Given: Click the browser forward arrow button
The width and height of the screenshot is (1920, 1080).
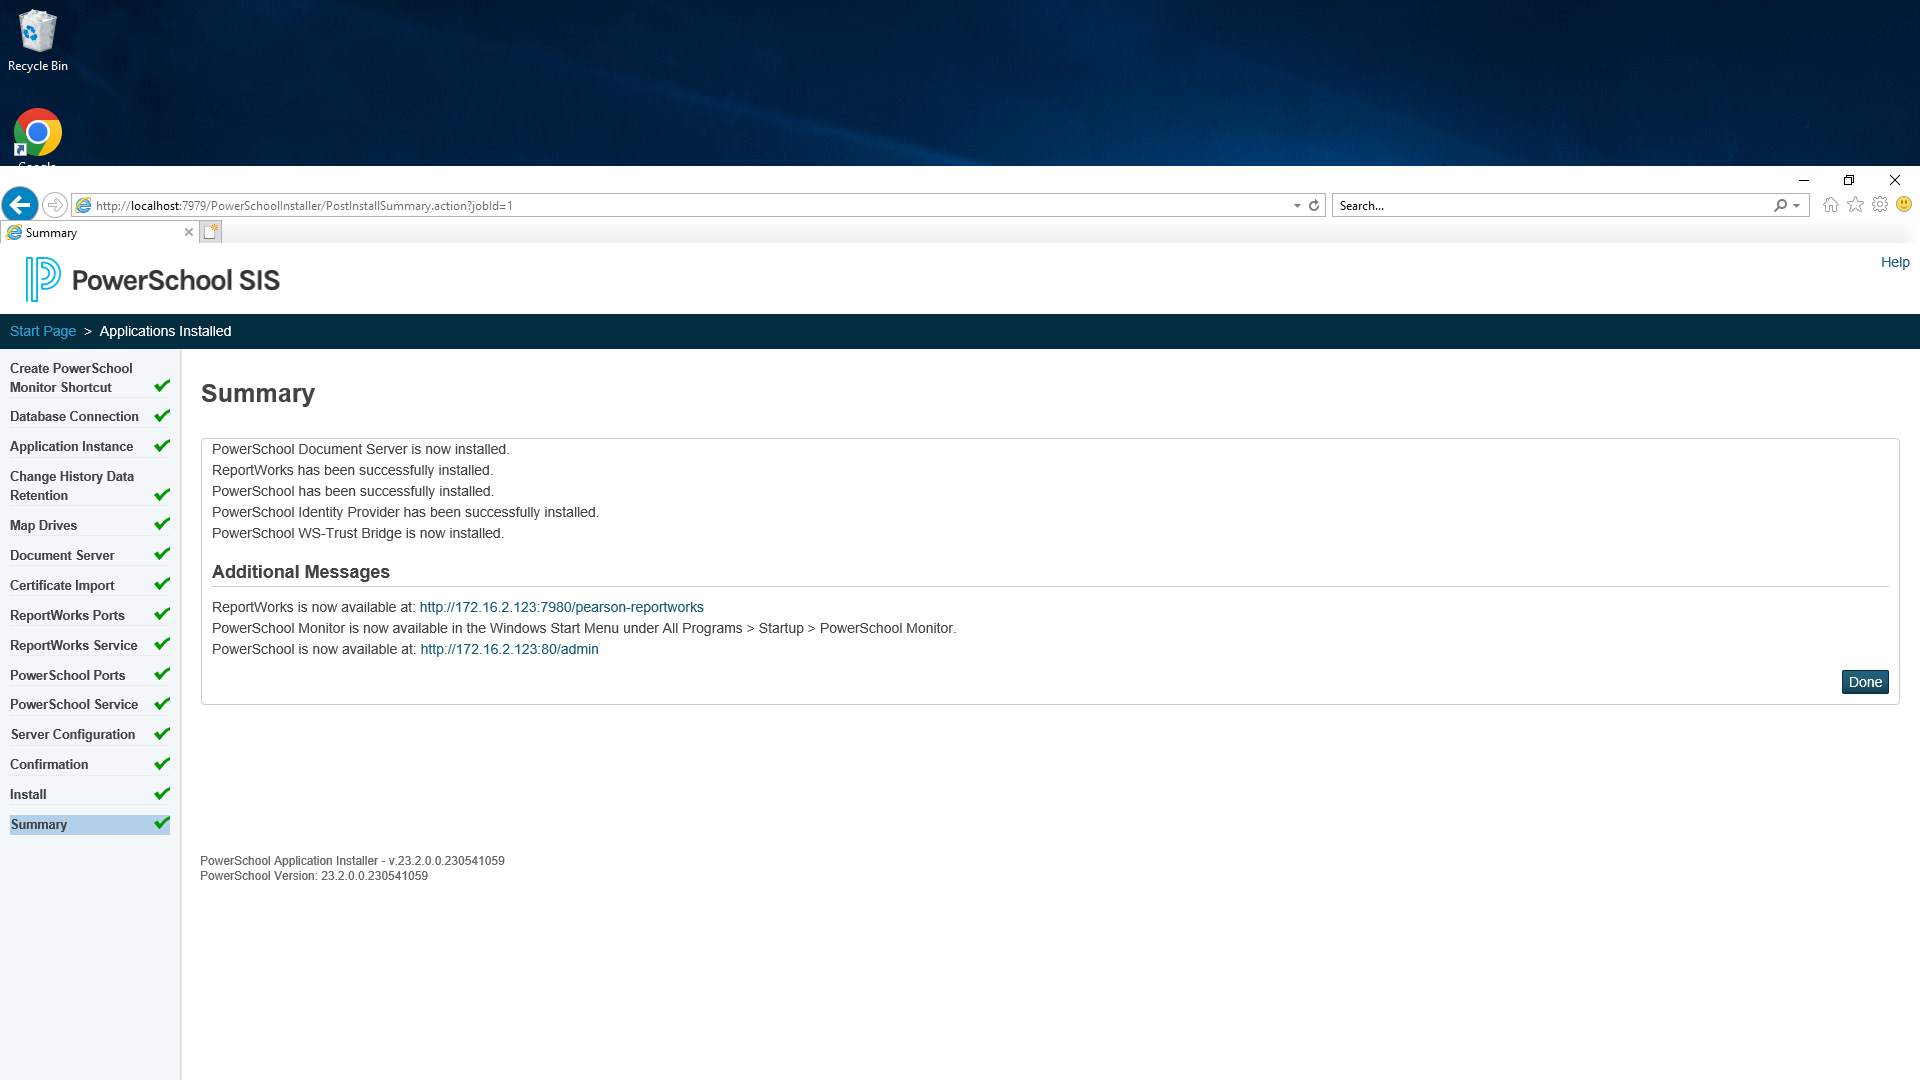Looking at the screenshot, I should (56, 205).
